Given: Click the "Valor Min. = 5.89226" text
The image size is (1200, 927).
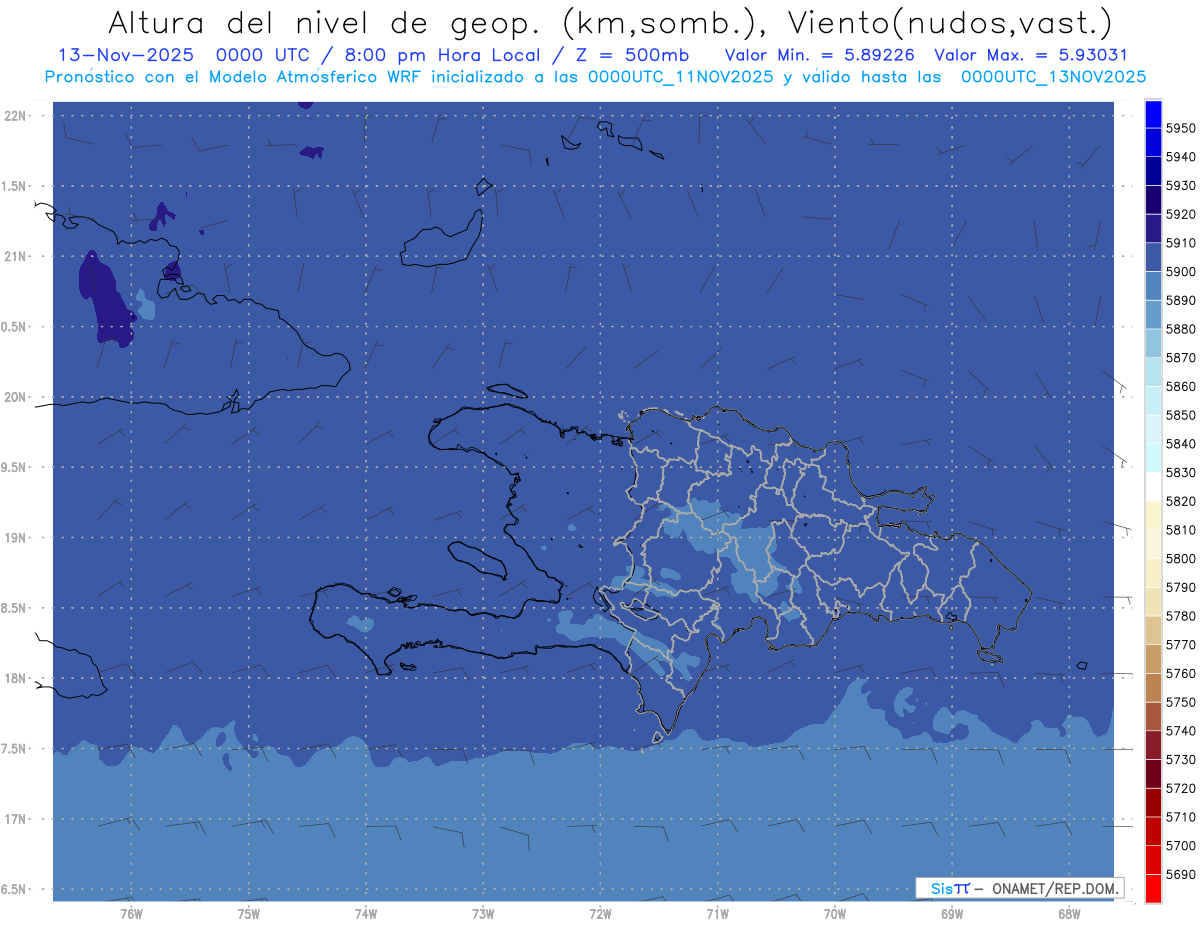Looking at the screenshot, I should pyautogui.click(x=820, y=55).
